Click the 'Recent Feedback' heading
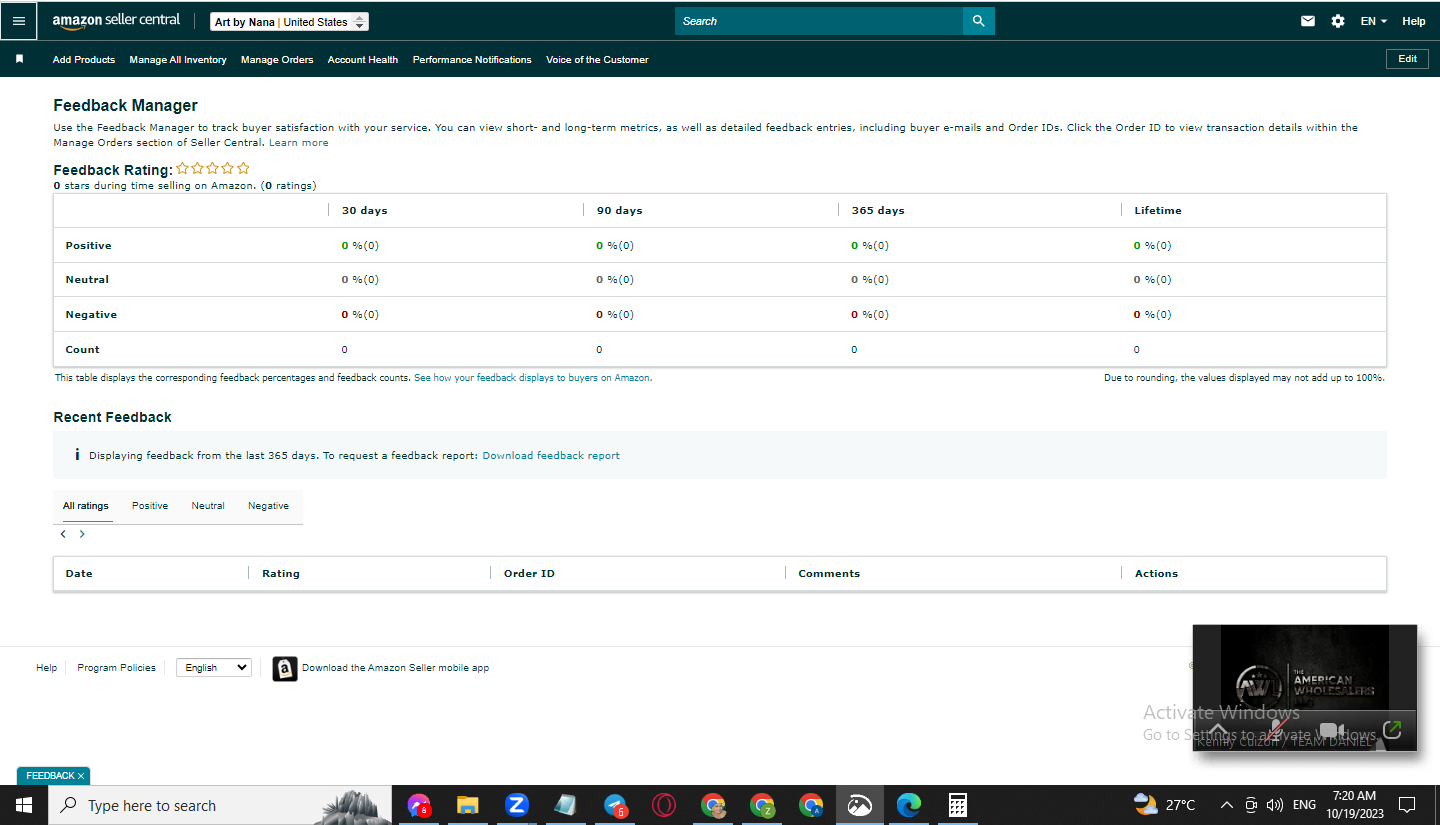Screen dimensions: 1440x825 pos(113,417)
